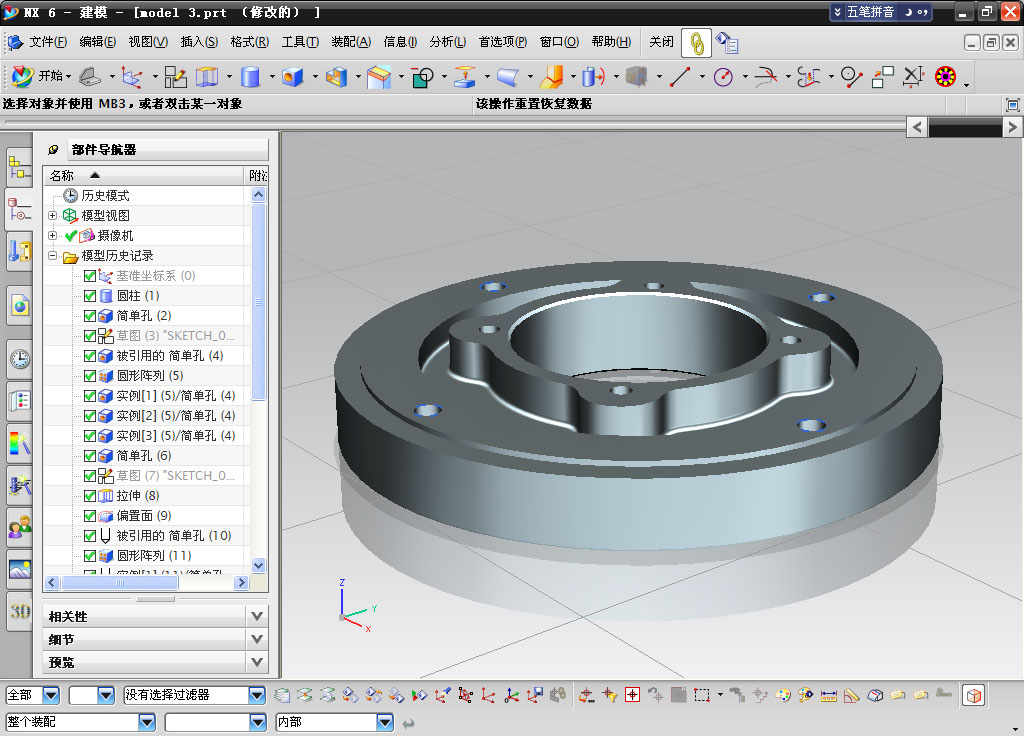
Task: Open the Roles sidebar tab with people icon
Action: tap(20, 526)
